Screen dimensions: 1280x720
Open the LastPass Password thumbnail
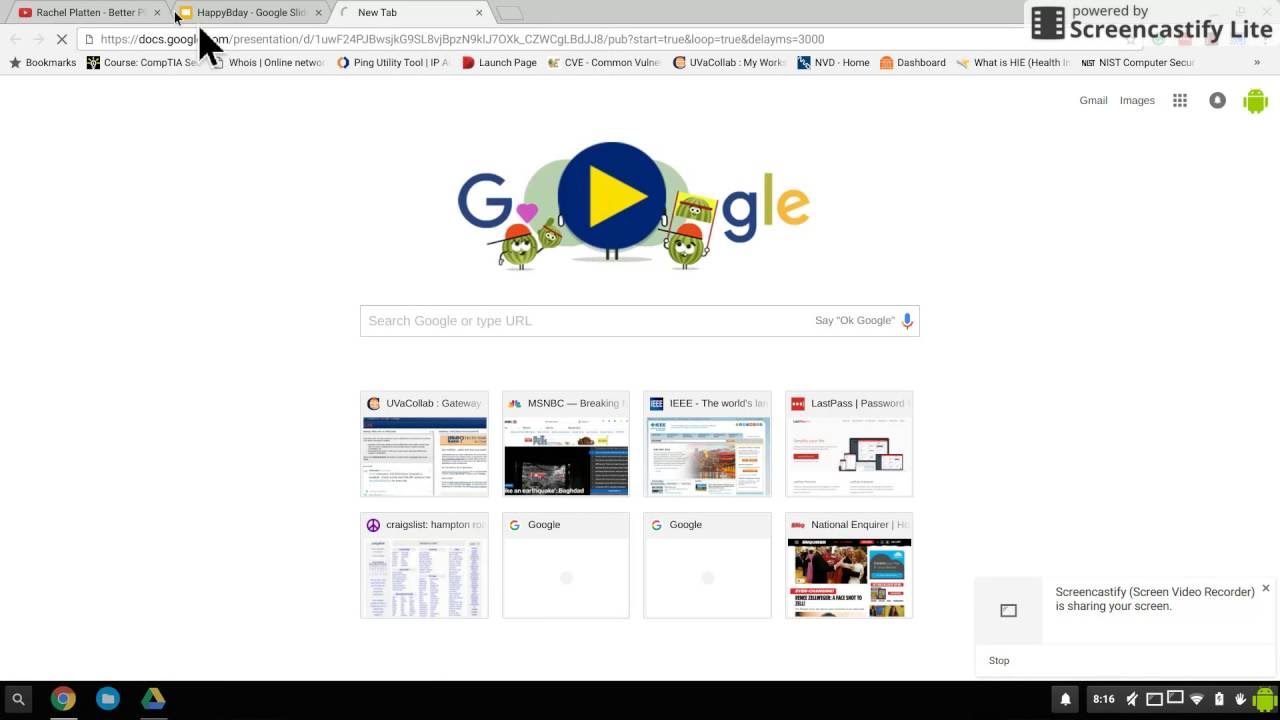tap(849, 444)
